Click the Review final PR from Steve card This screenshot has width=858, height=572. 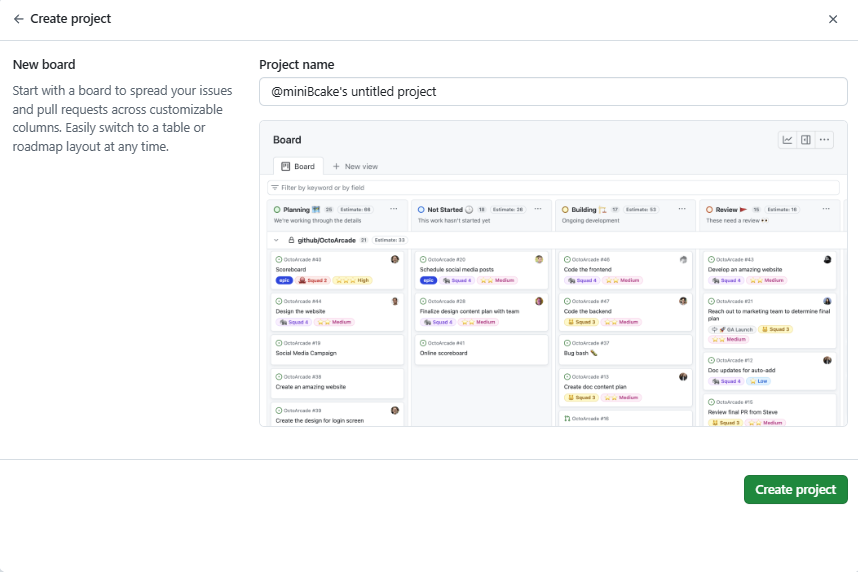pos(769,411)
